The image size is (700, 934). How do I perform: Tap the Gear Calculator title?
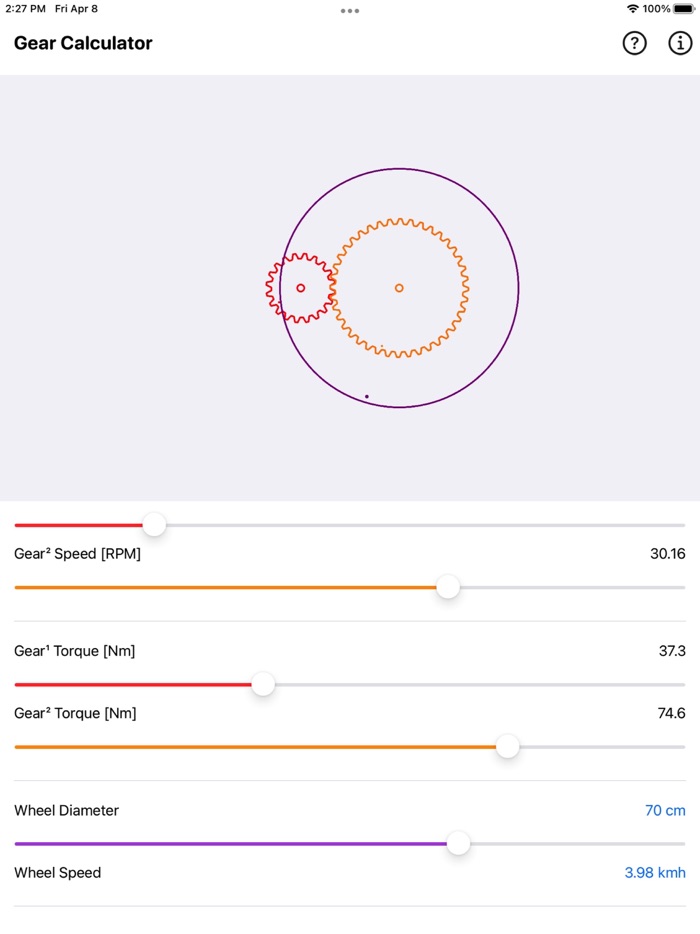pyautogui.click(x=83, y=43)
